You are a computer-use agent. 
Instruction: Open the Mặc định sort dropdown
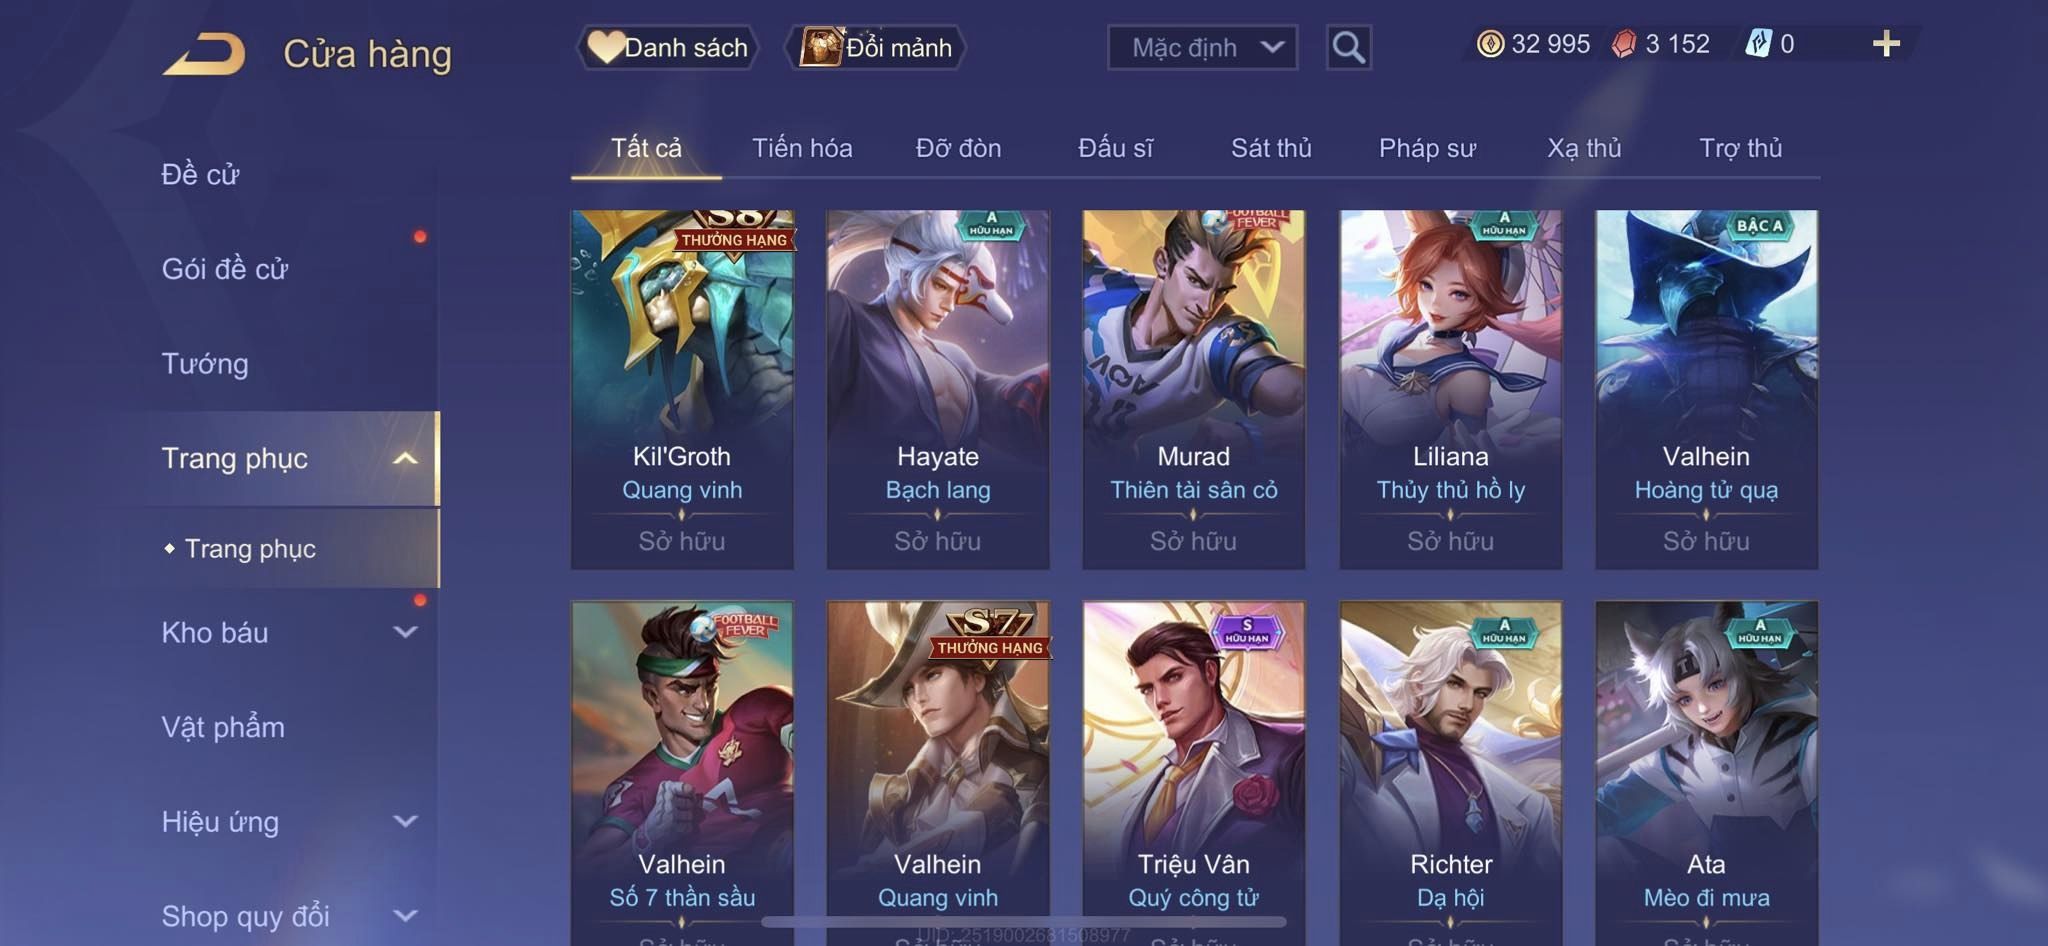coord(1202,47)
